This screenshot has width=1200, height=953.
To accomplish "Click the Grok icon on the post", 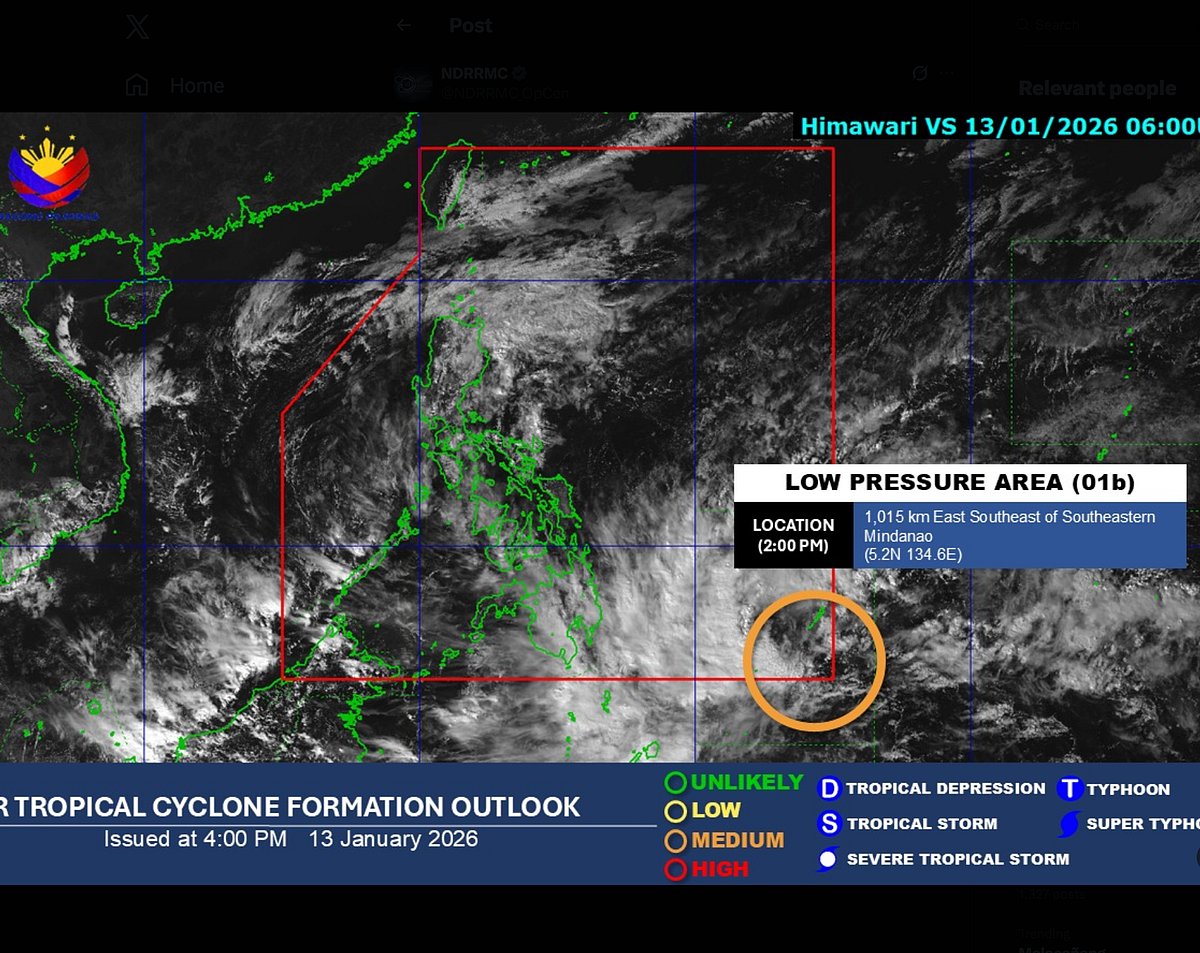I will (x=918, y=73).
